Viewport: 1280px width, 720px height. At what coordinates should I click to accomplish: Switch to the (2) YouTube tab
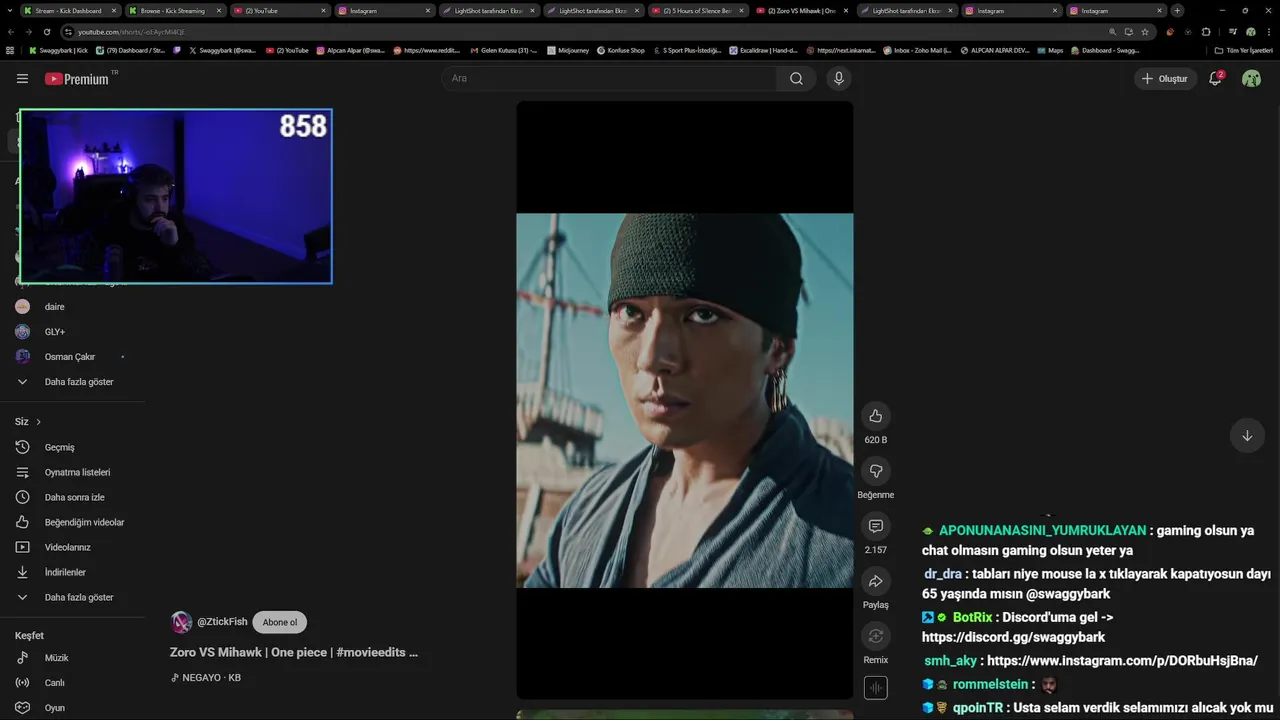point(278,10)
